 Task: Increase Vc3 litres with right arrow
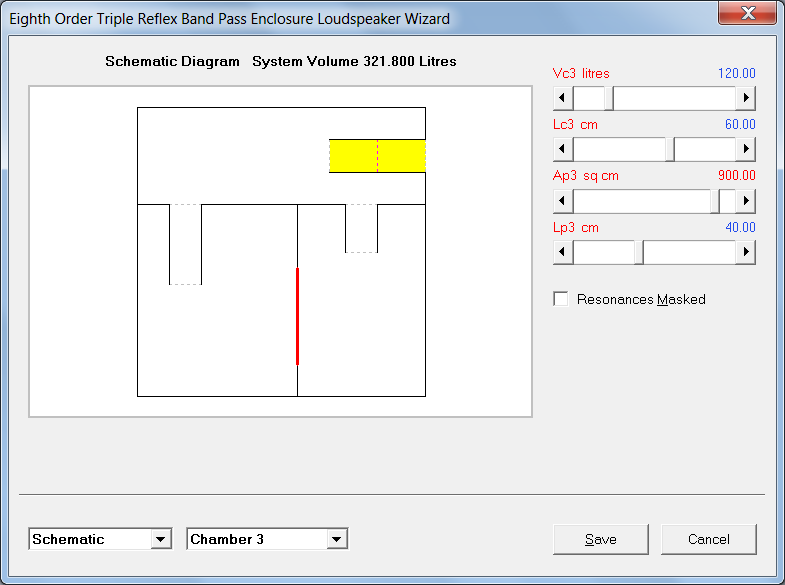pyautogui.click(x=746, y=98)
